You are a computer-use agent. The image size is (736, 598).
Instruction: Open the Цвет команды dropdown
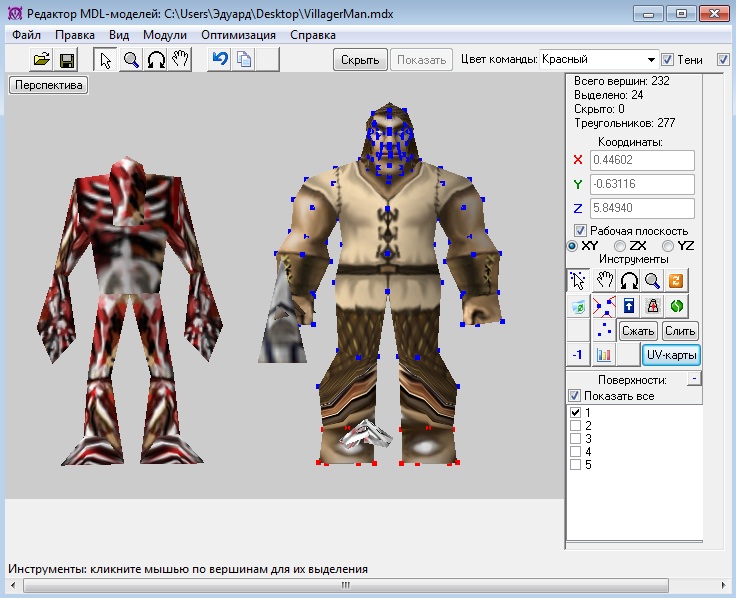point(651,60)
